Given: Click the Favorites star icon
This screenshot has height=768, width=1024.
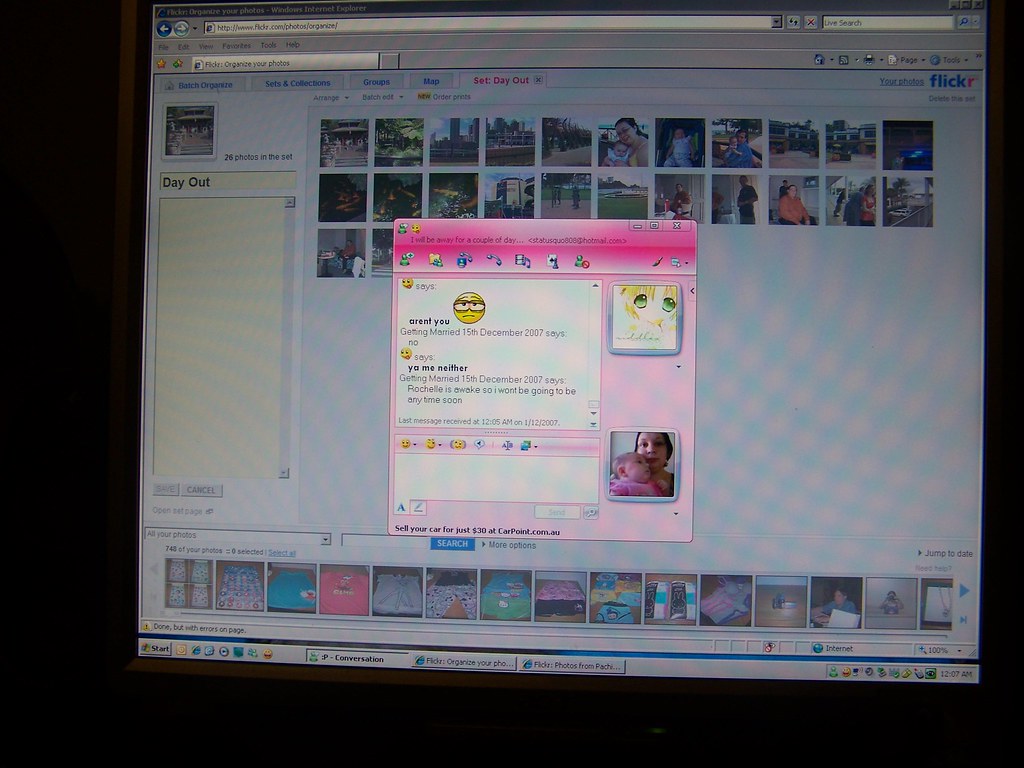Looking at the screenshot, I should pos(161,63).
